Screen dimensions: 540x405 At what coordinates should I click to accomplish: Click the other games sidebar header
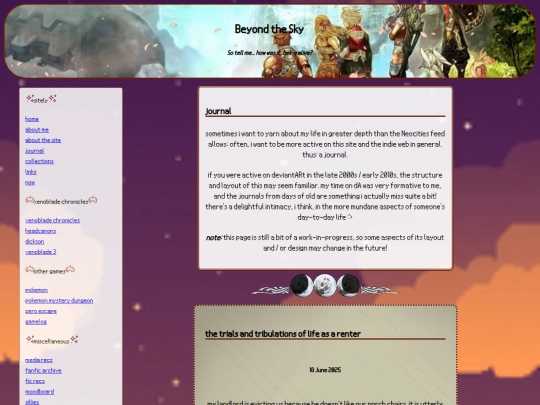50,271
